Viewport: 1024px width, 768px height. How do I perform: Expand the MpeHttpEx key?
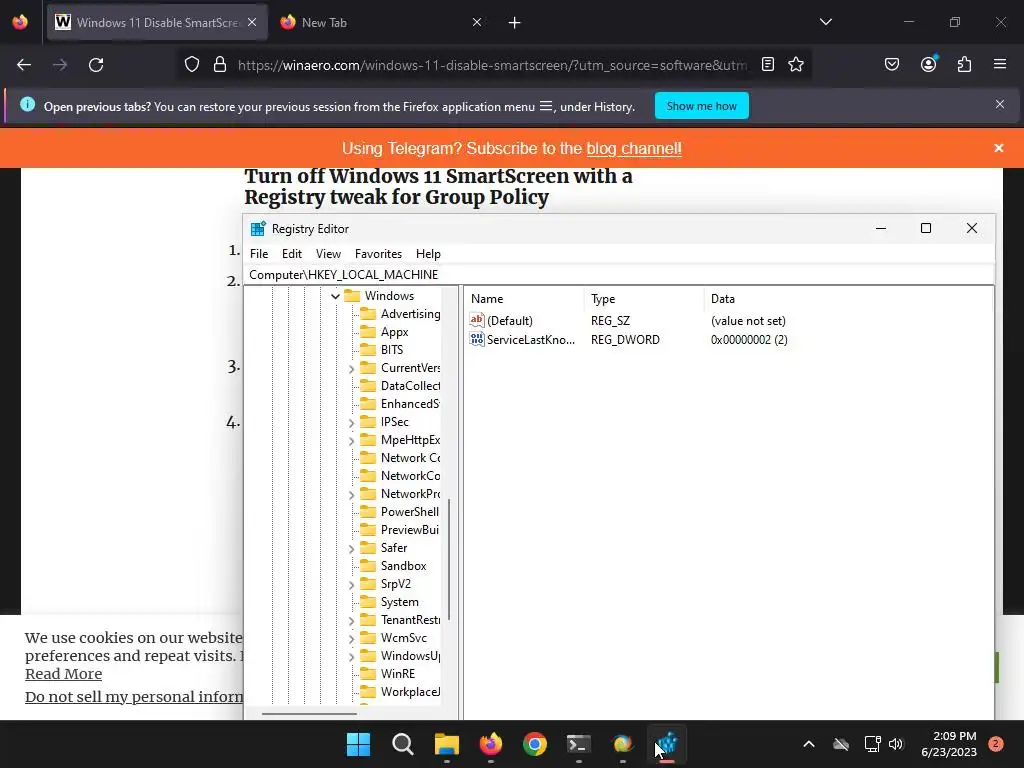click(351, 441)
